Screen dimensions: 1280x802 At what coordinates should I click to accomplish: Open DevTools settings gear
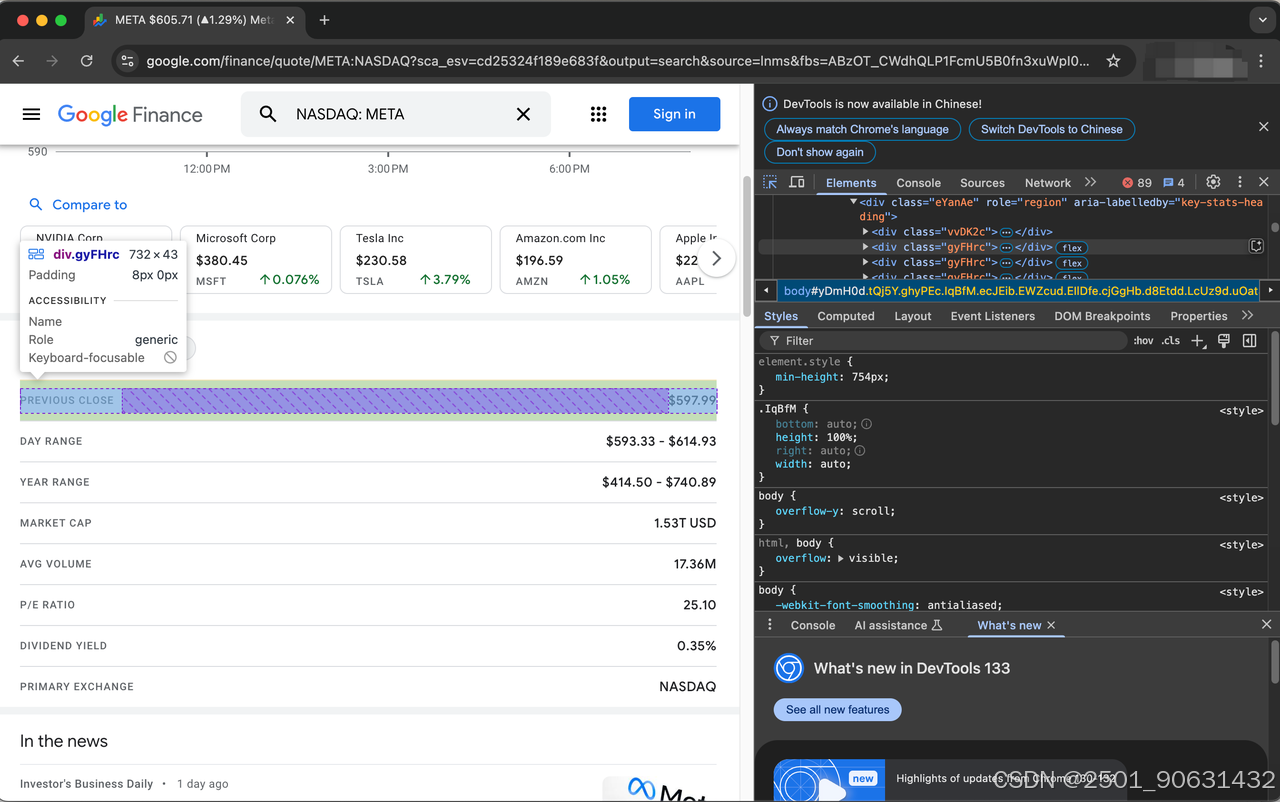click(1213, 182)
